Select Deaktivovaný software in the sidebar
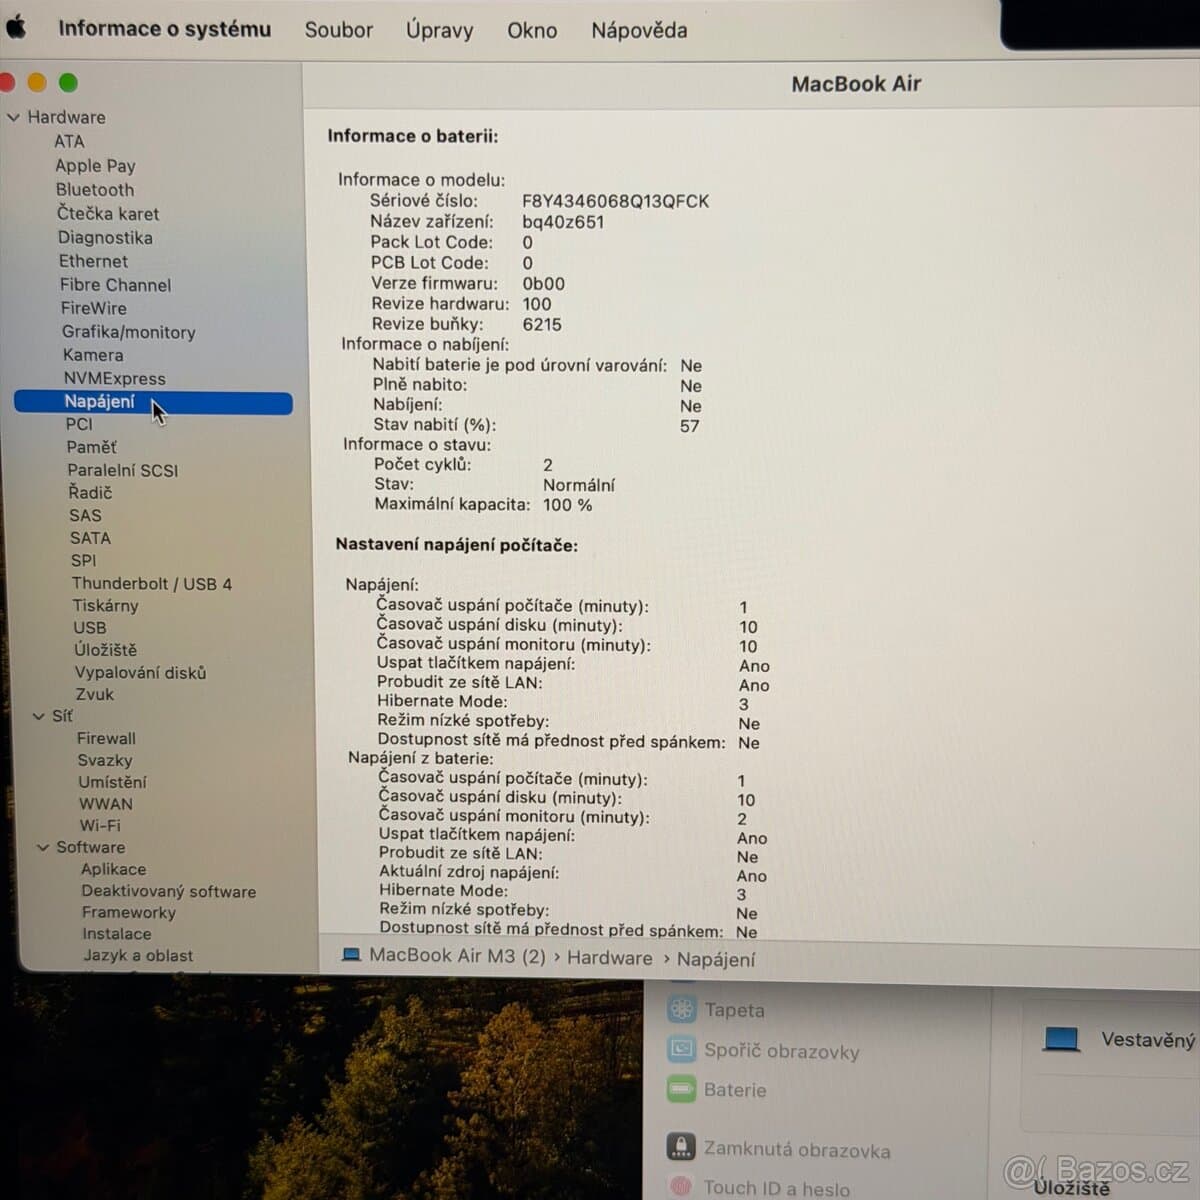Viewport: 1200px width, 1200px height. tap(169, 892)
